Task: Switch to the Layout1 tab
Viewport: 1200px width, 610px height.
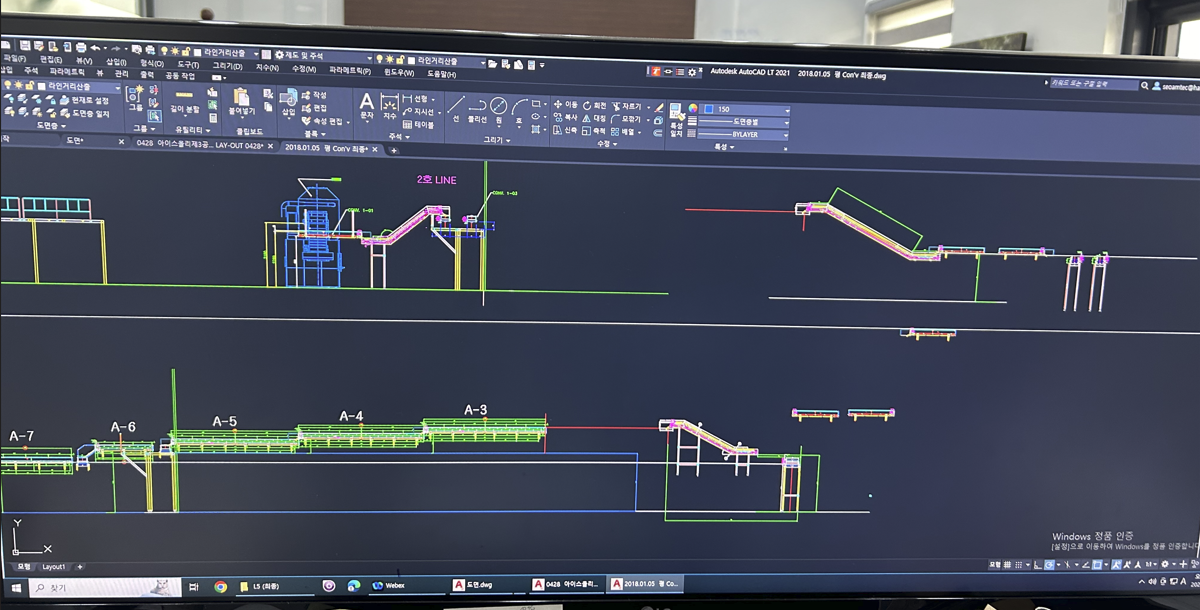Action: pyautogui.click(x=53, y=566)
